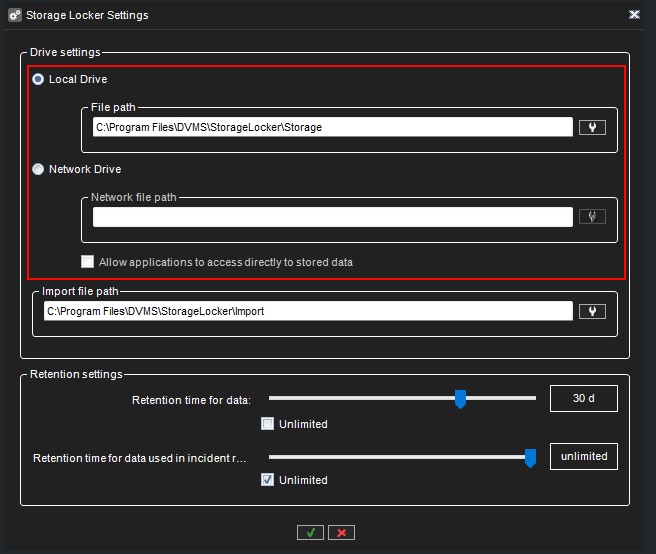This screenshot has width=656, height=554.
Task: Click the Import file path text field
Action: 306,311
